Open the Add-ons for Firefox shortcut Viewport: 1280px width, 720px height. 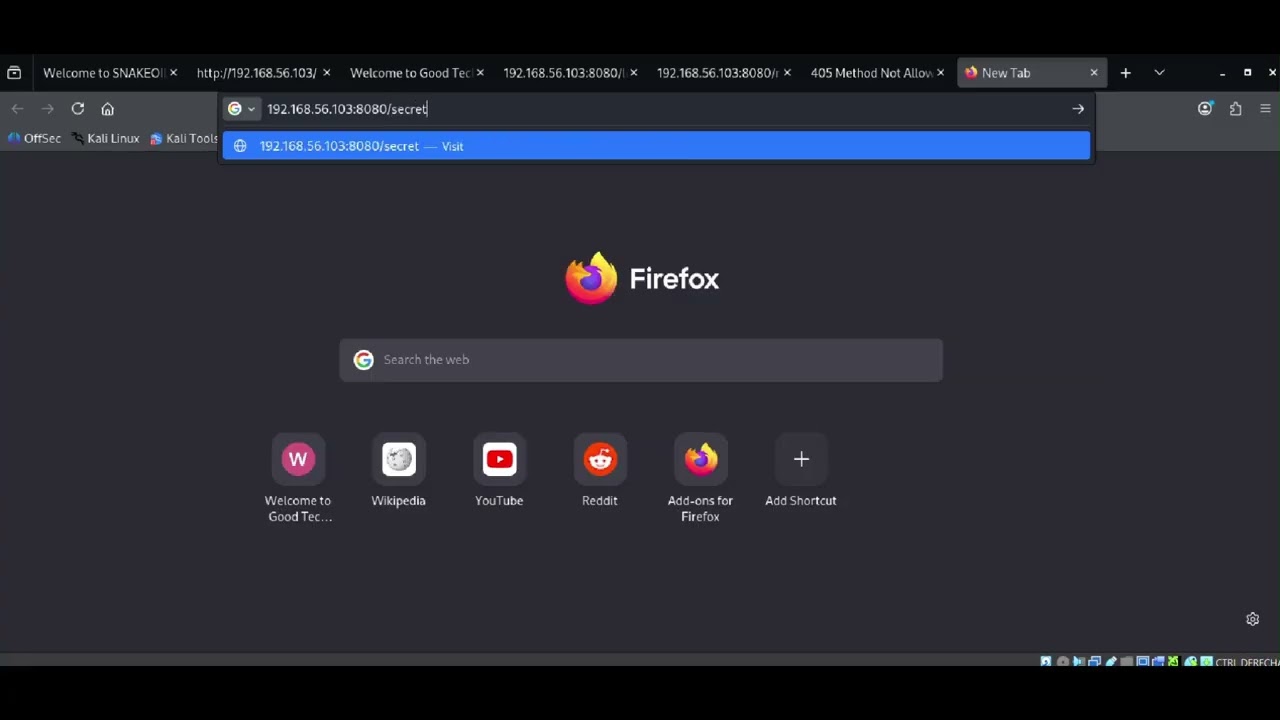[x=700, y=479]
